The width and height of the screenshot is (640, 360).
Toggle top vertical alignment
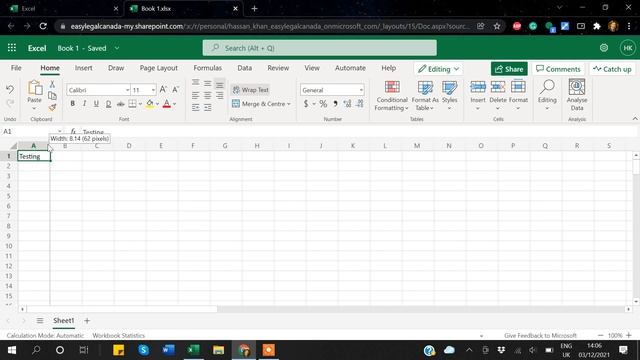196,83
